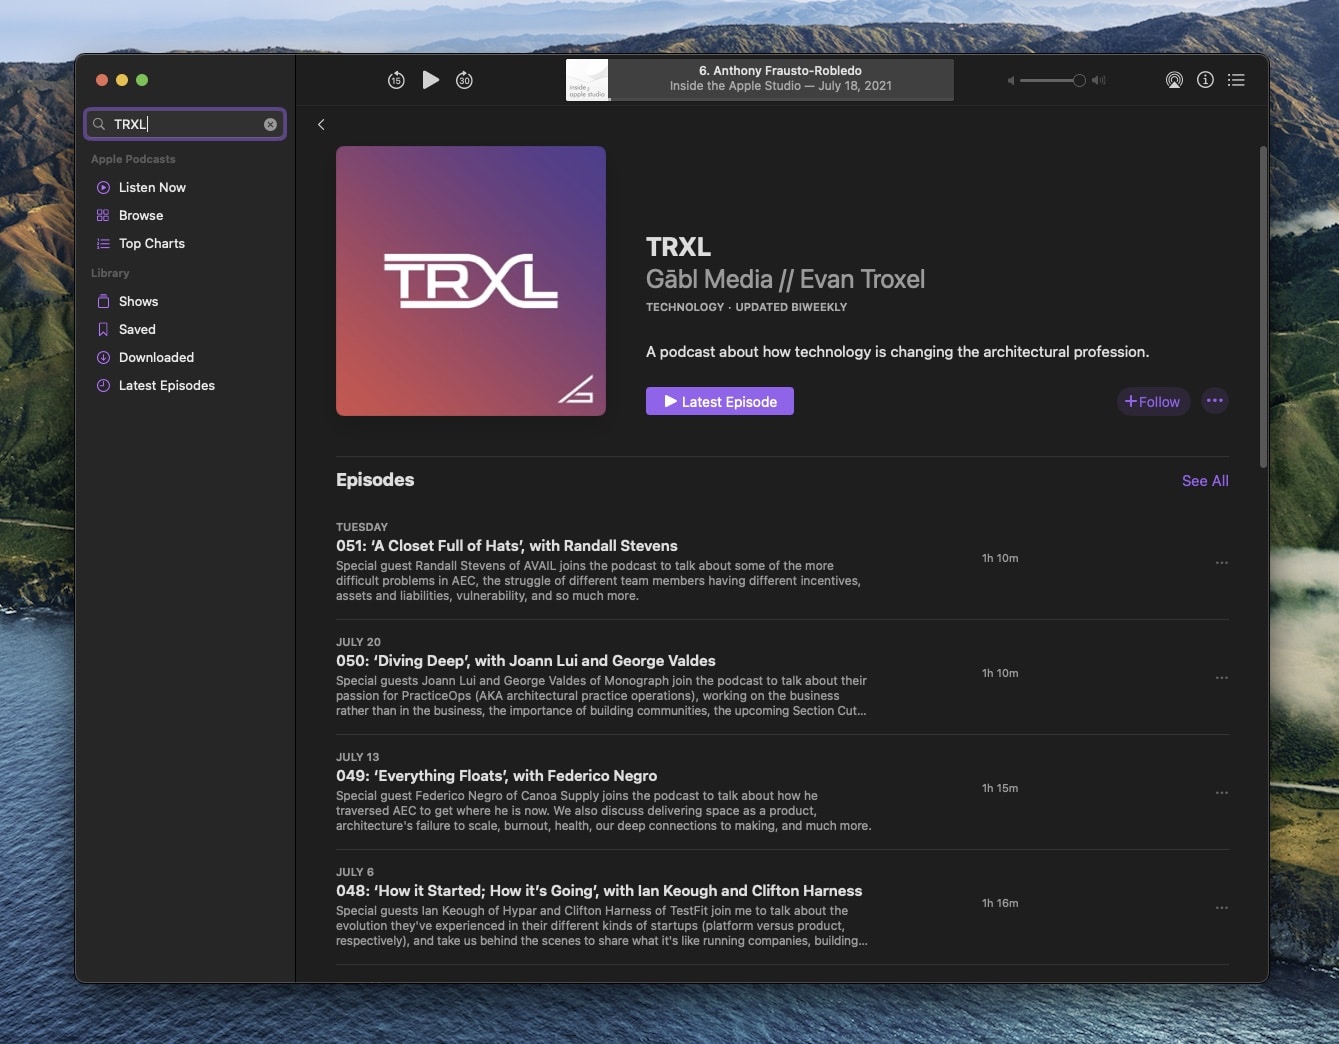The image size is (1339, 1044).
Task: Click the now playing artwork thumbnail
Action: 587,80
